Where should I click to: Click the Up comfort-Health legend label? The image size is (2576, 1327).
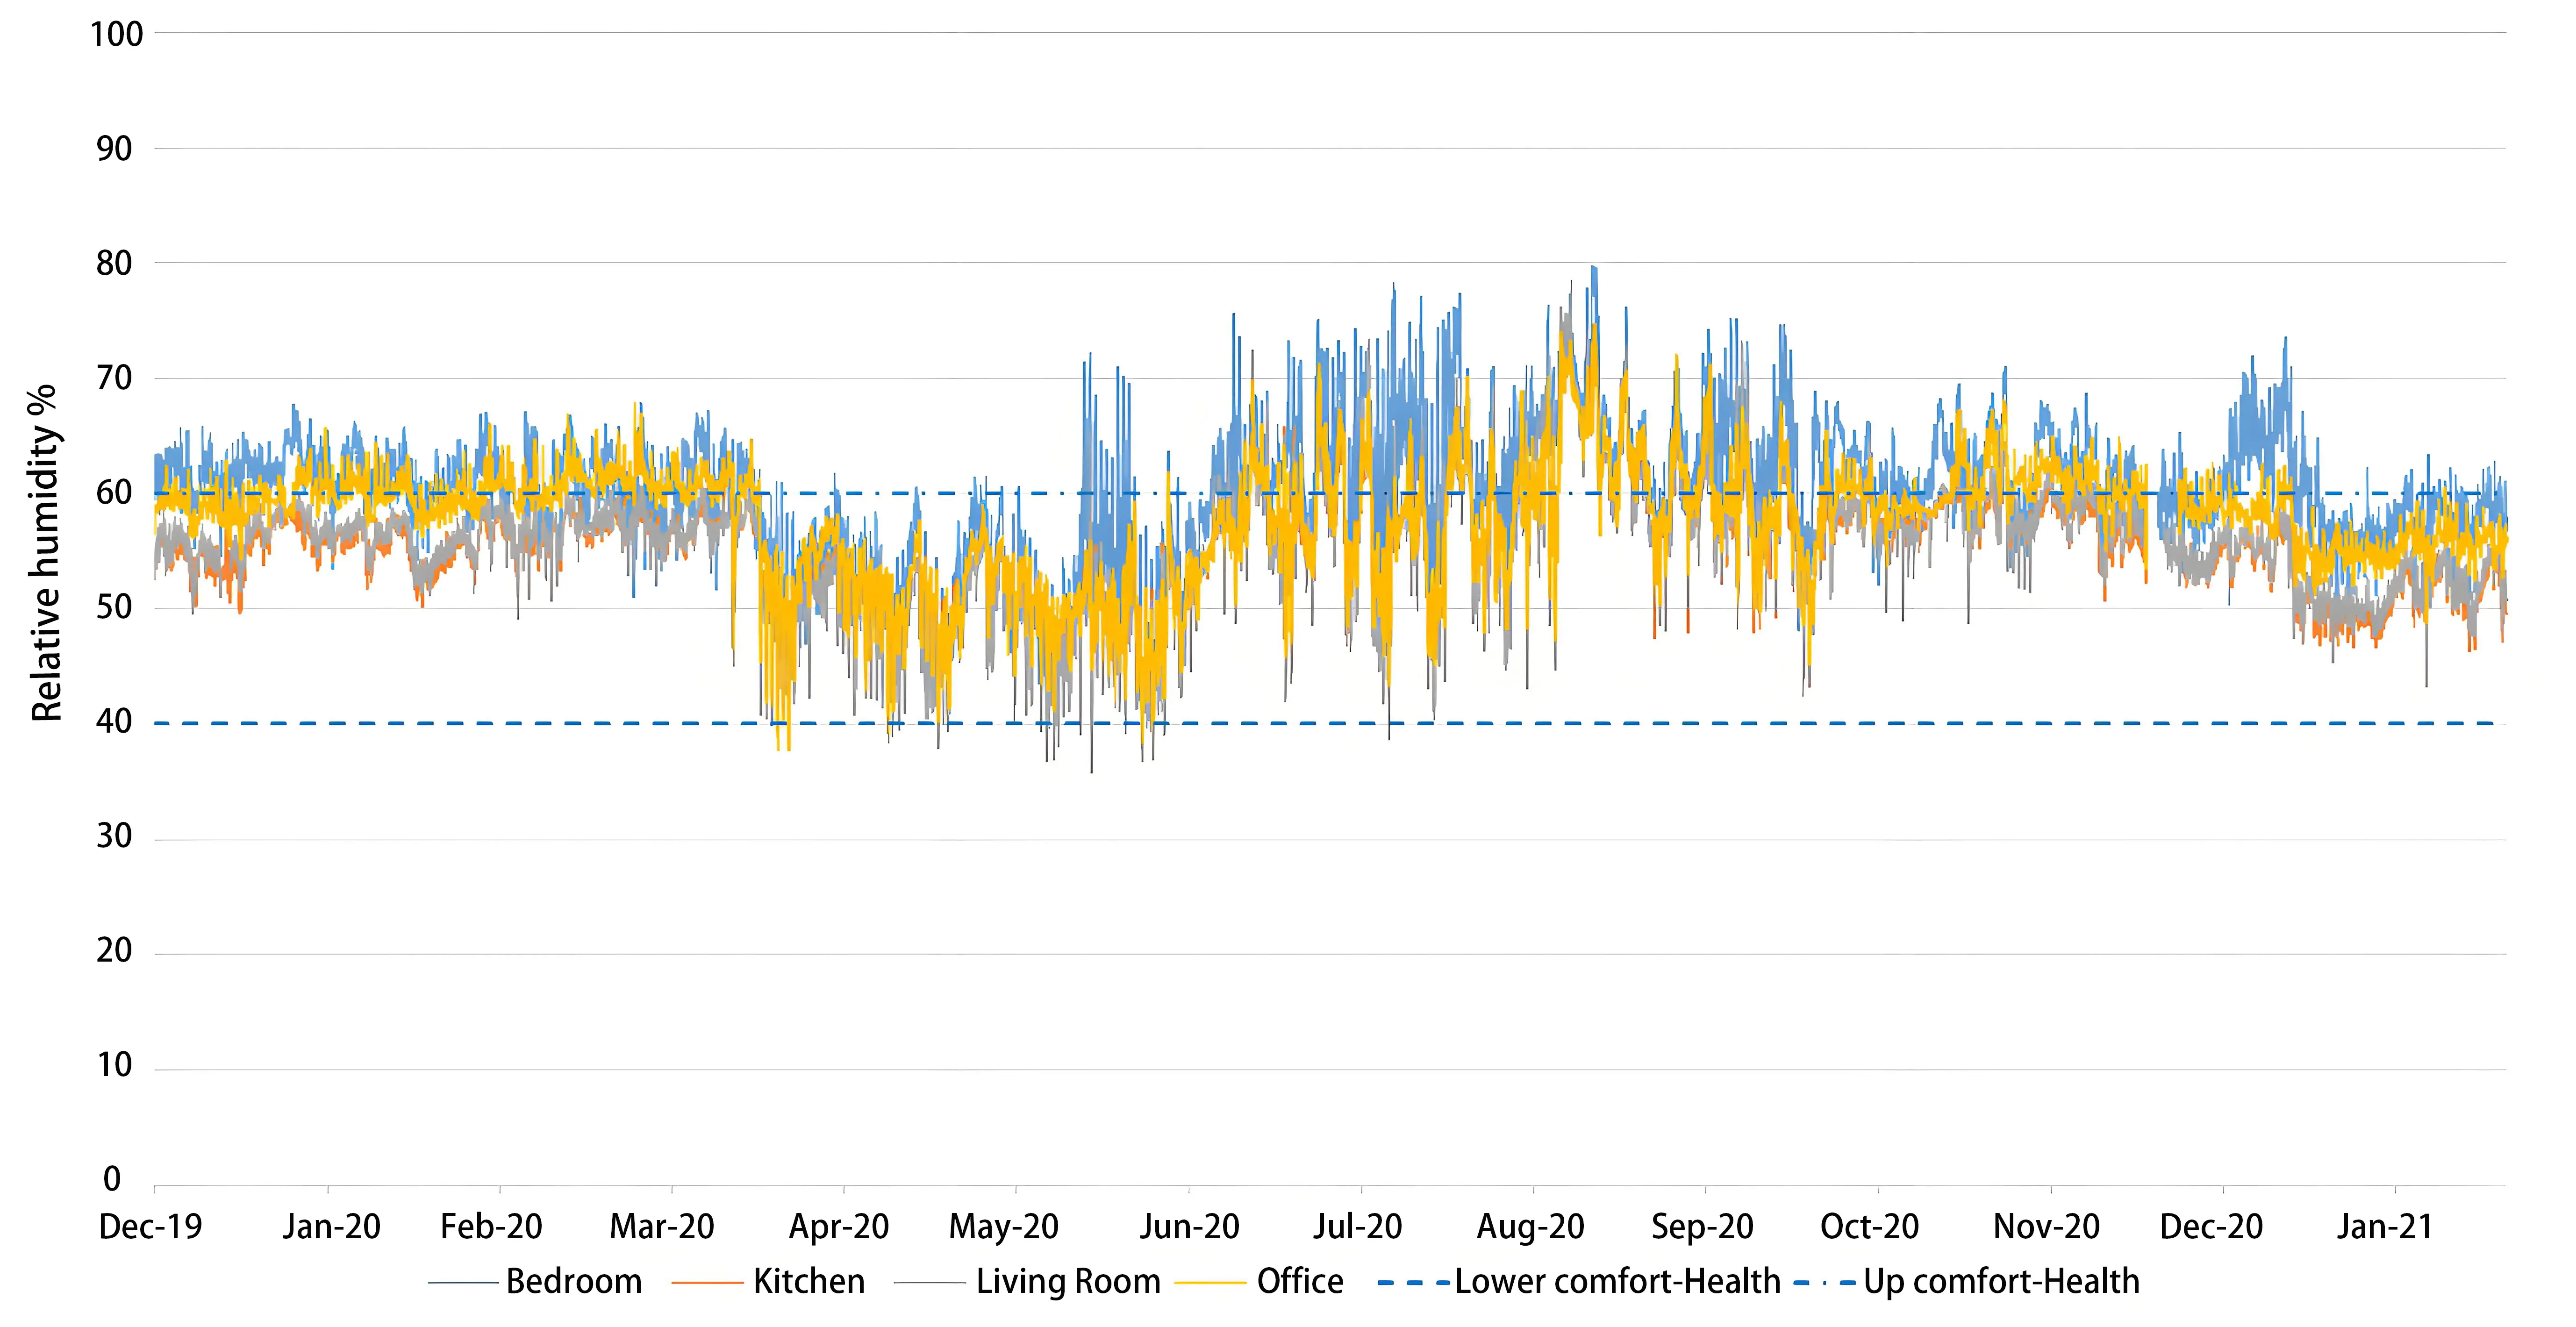click(x=2002, y=1281)
